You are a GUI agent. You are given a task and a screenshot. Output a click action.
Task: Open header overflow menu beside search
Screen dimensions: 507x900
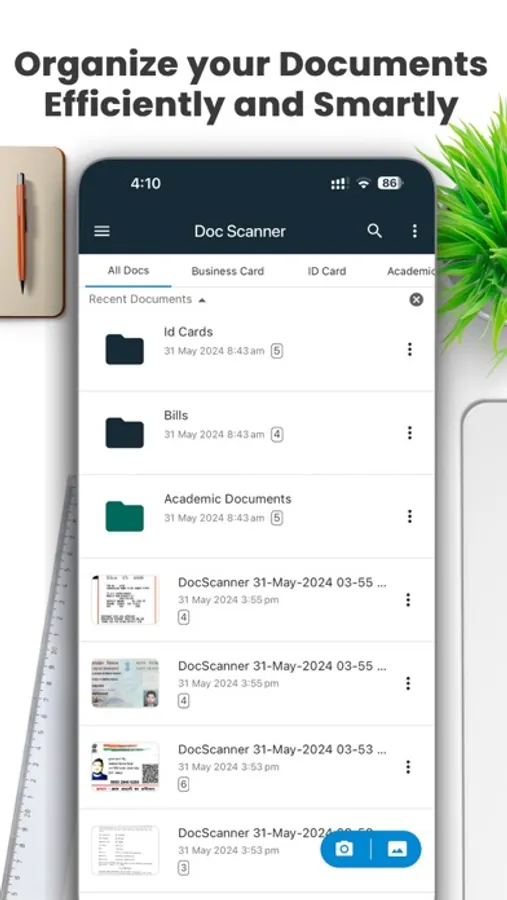tap(415, 231)
